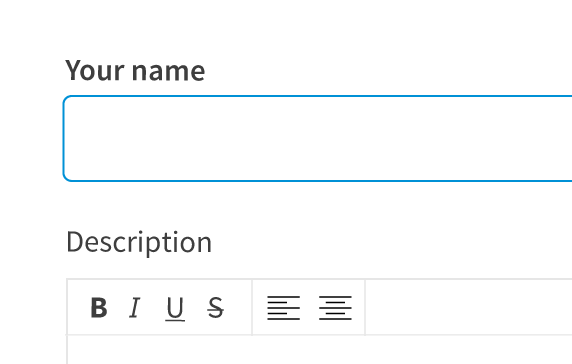The image size is (572, 364).
Task: Set focus in rich text area below toolbar
Action: (x=320, y=350)
